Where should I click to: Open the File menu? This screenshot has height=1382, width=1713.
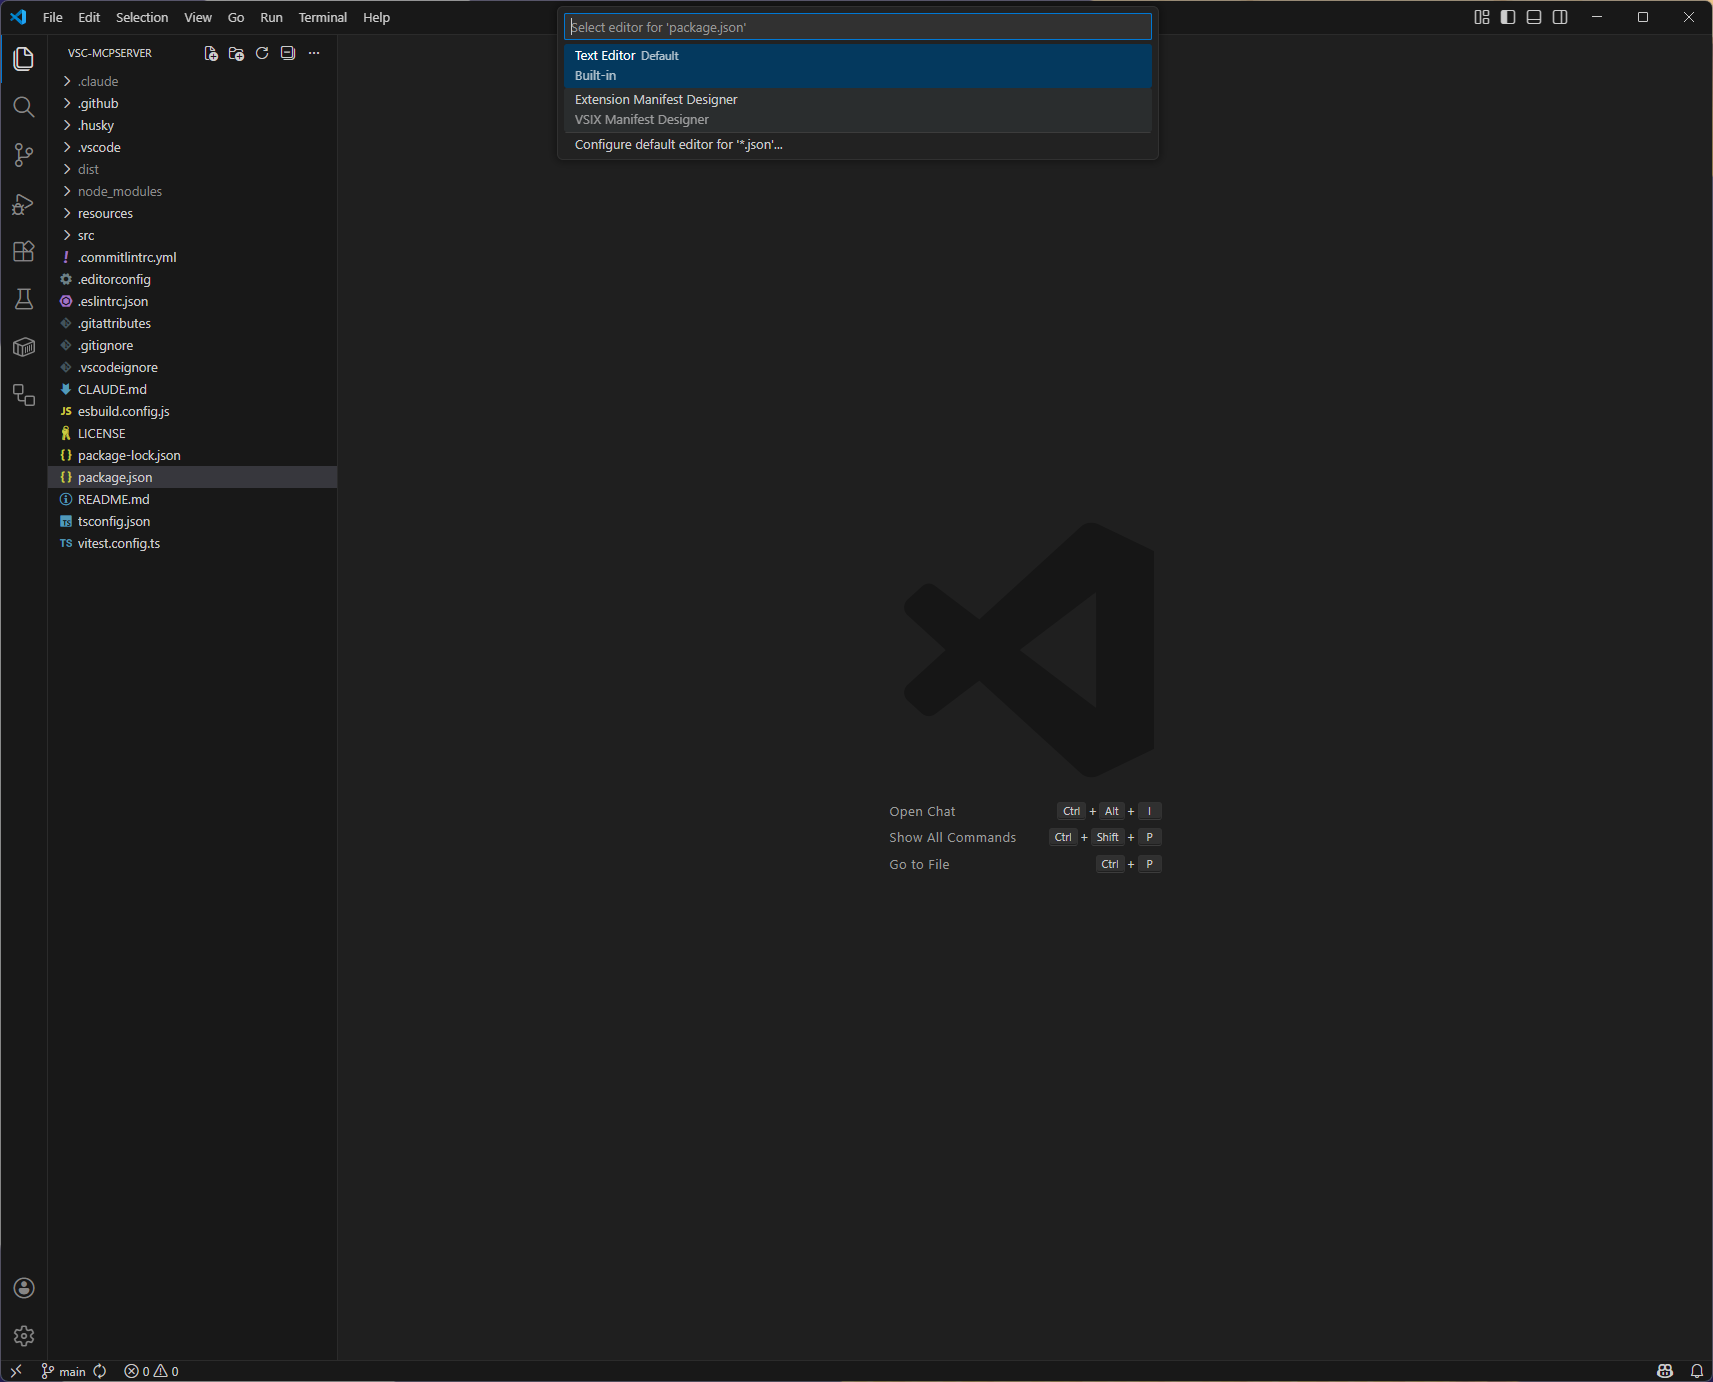(53, 17)
